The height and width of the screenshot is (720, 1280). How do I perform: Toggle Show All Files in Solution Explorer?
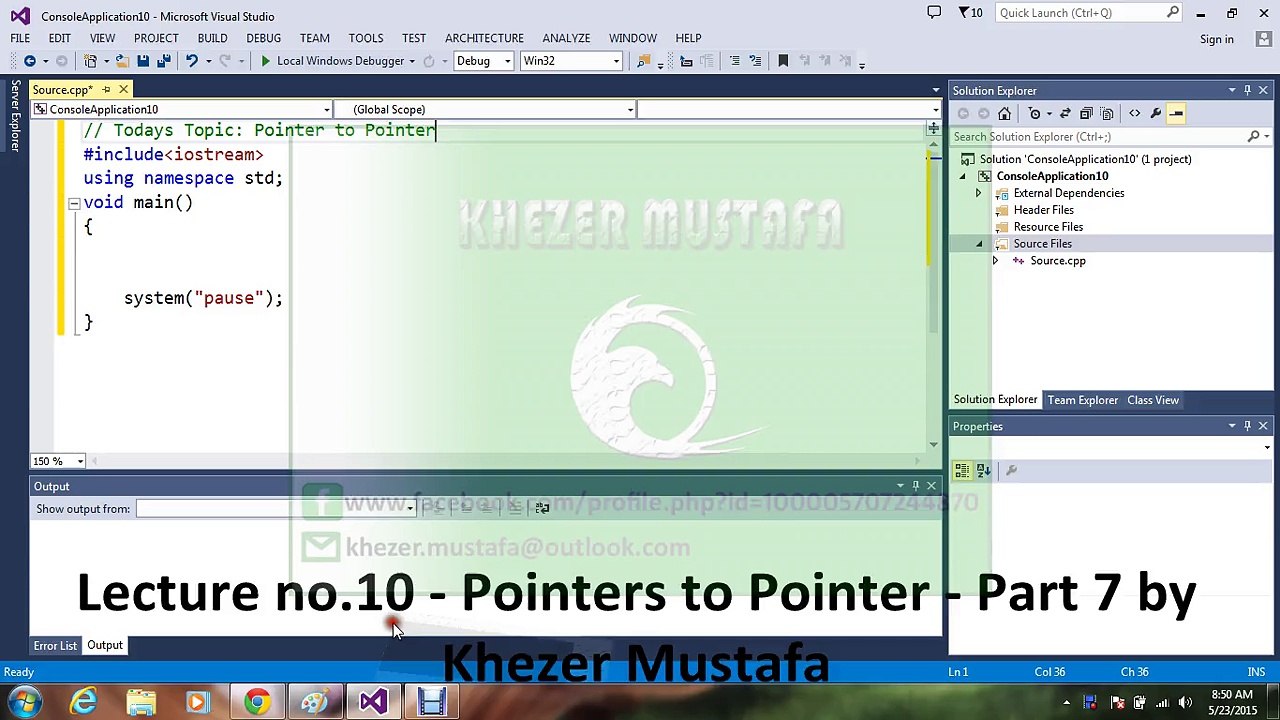[x=1107, y=113]
